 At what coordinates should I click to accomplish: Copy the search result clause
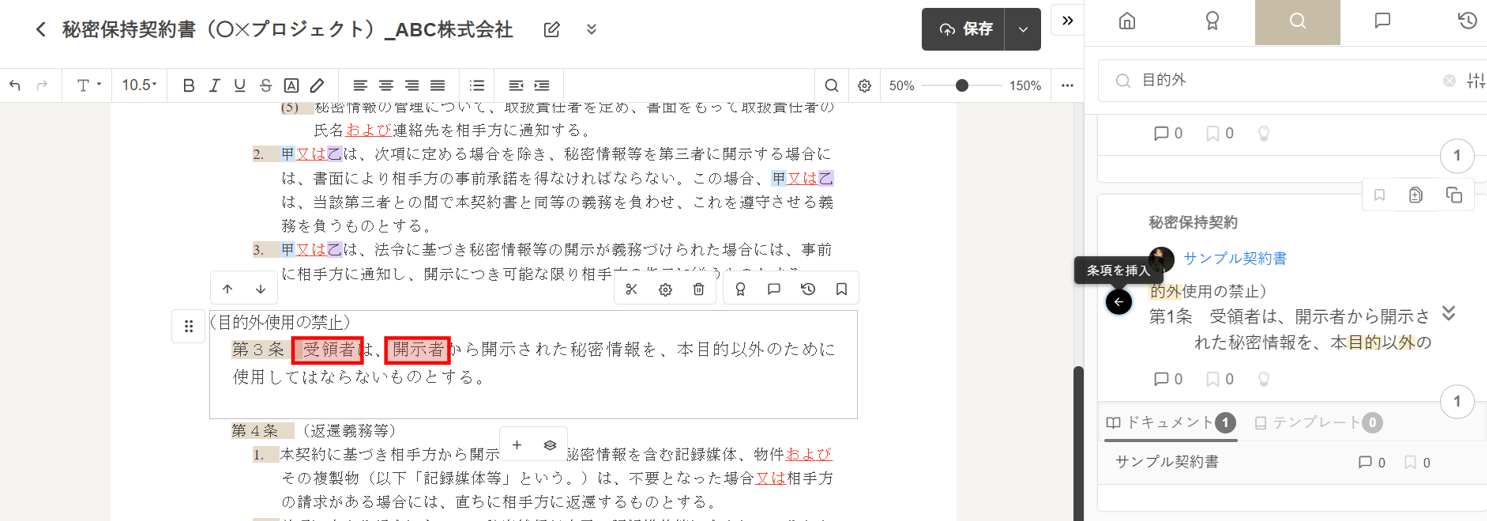pyautogui.click(x=1454, y=195)
